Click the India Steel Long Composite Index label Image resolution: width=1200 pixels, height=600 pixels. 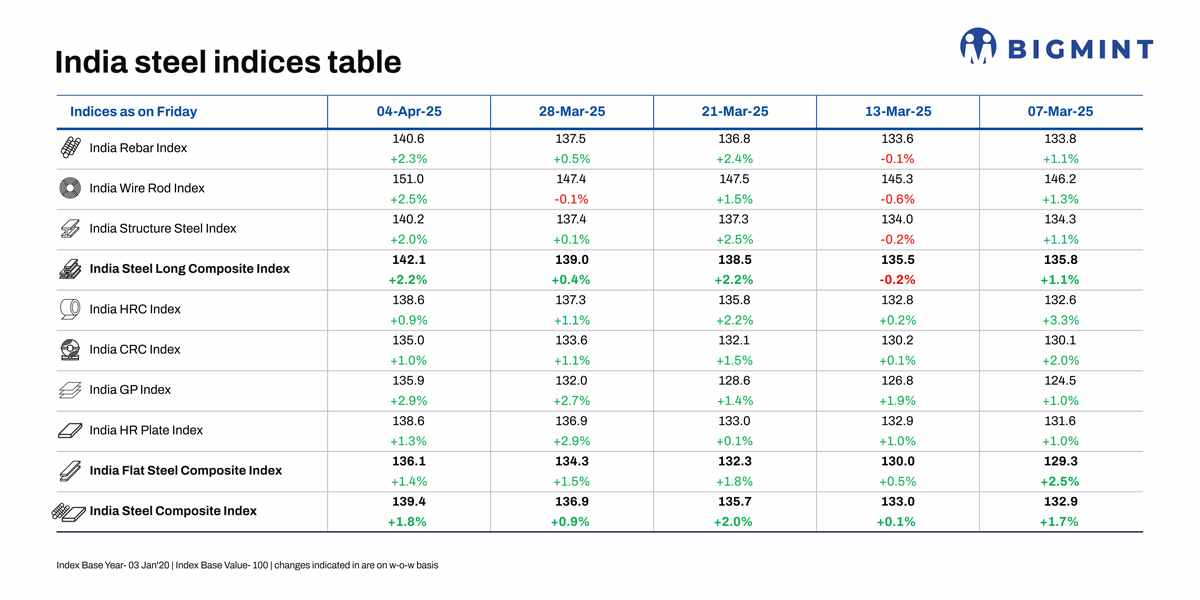pos(189,269)
